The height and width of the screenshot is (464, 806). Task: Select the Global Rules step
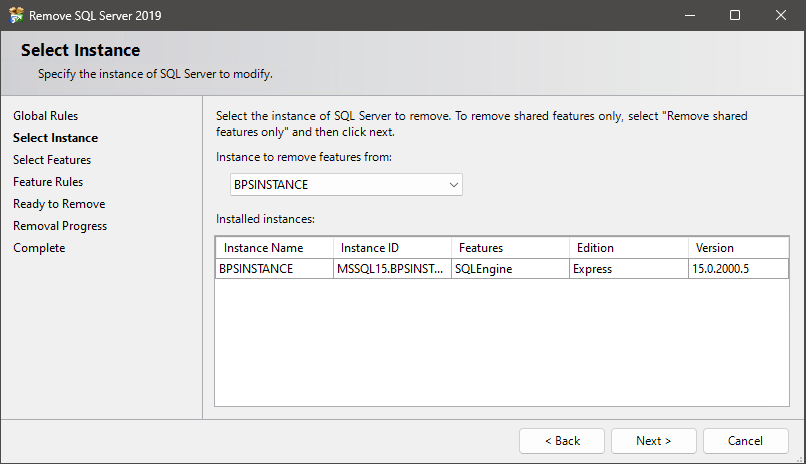coord(46,116)
